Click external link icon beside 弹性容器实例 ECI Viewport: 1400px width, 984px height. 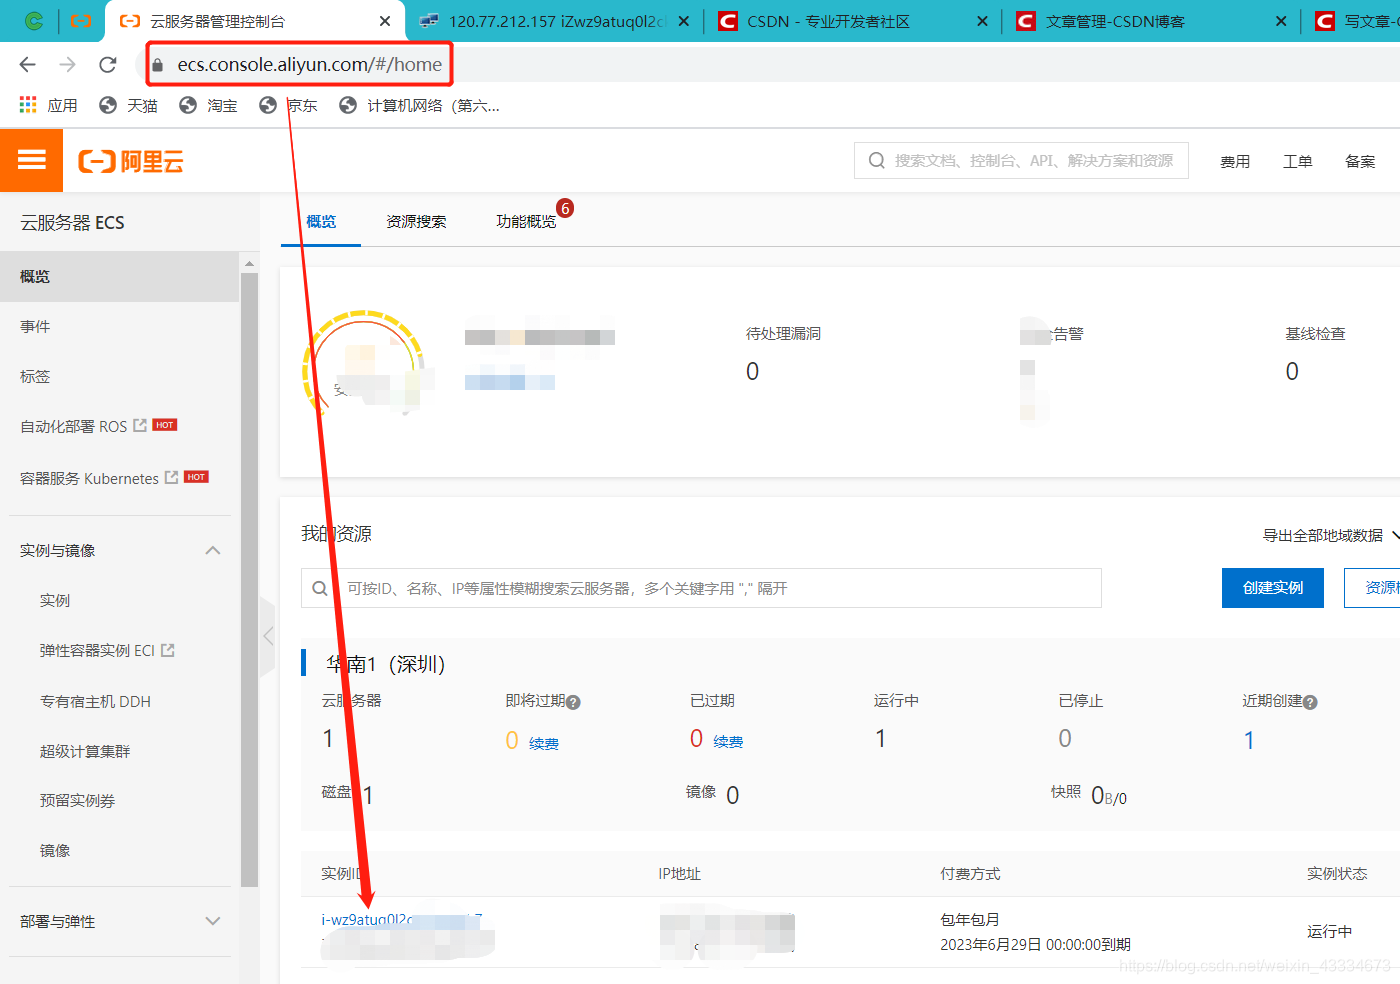coord(168,650)
